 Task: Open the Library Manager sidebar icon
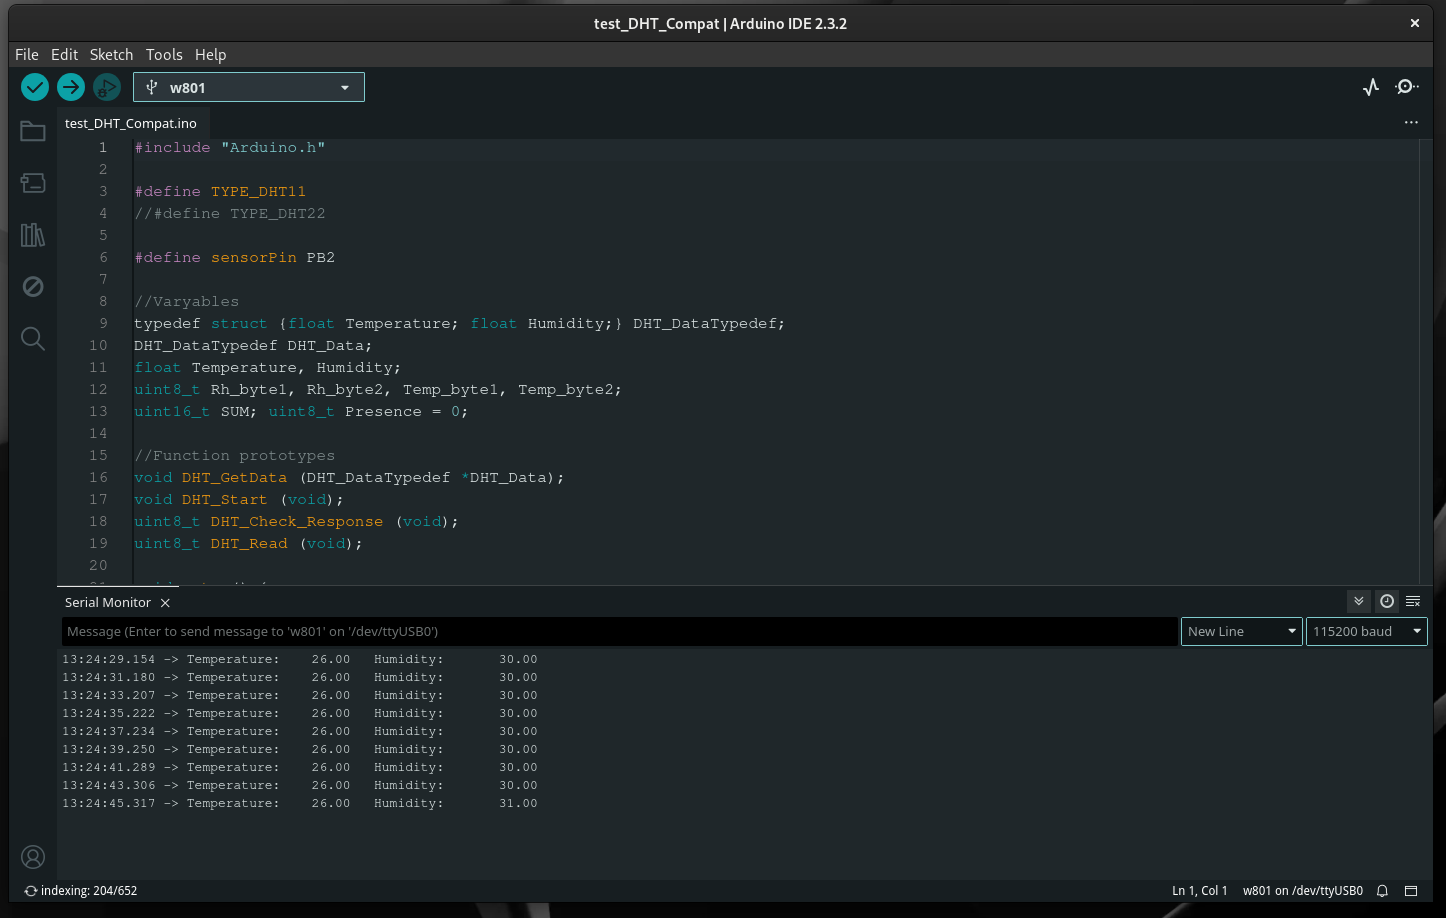(x=33, y=235)
